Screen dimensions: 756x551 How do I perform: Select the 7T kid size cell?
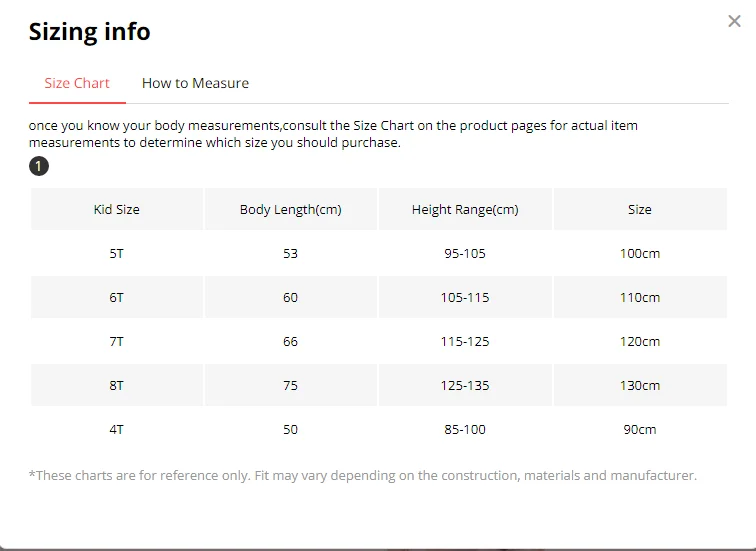(117, 341)
